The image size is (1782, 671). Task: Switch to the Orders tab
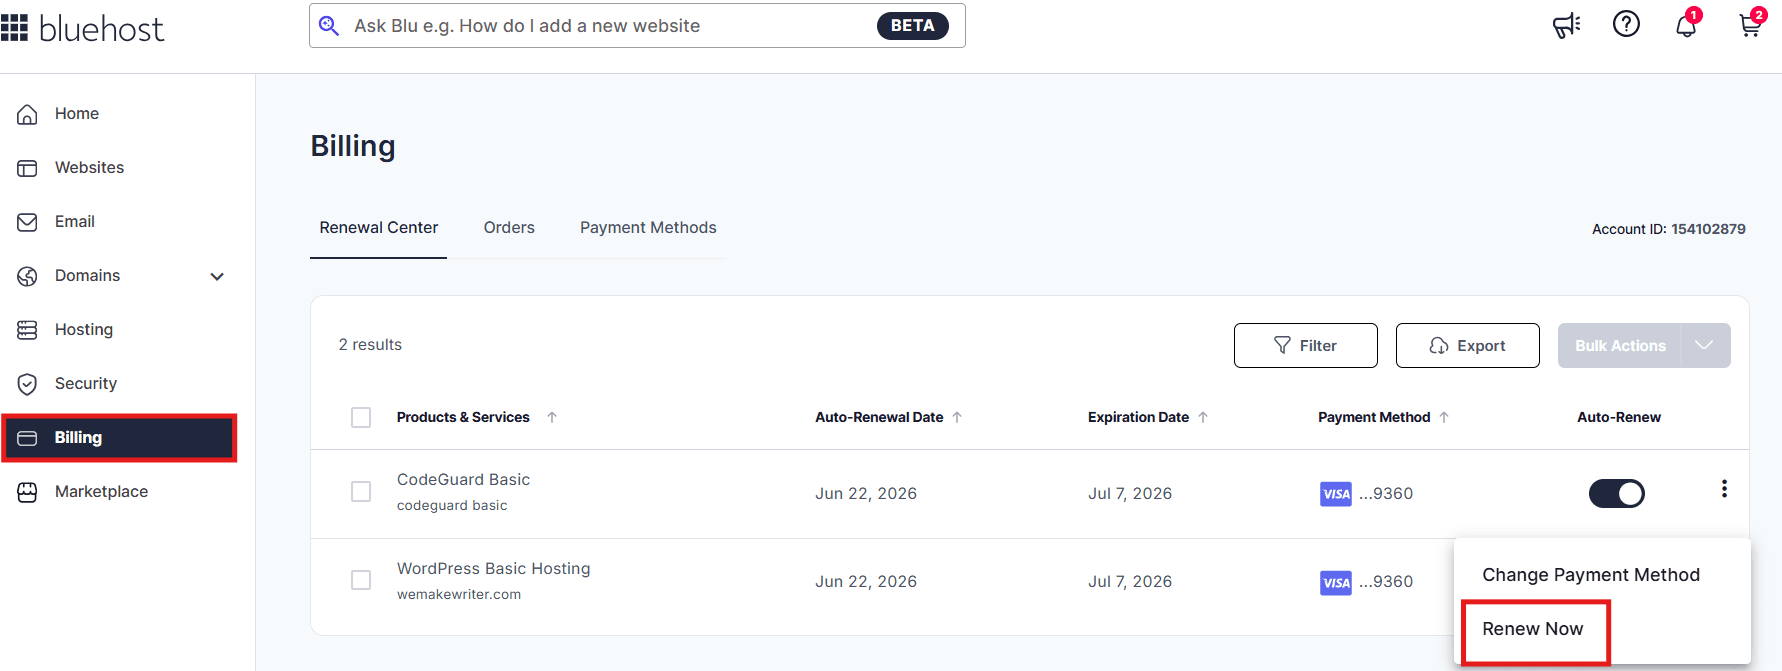coord(509,228)
